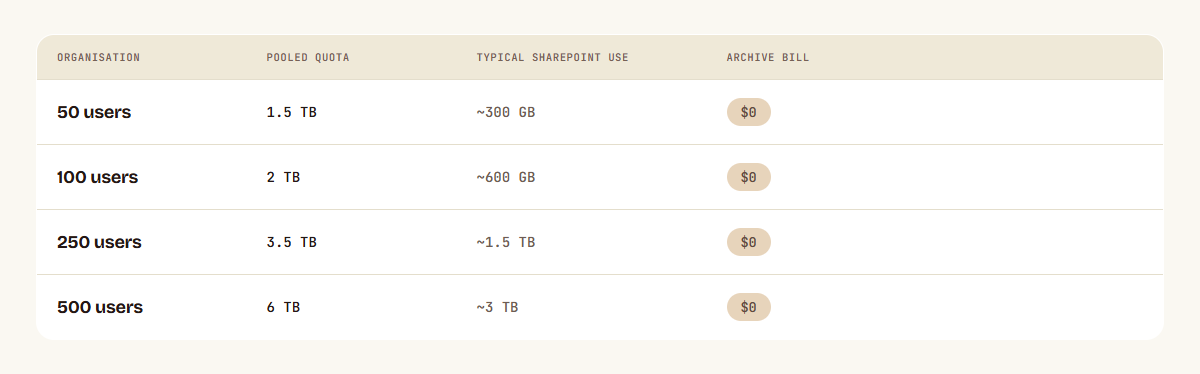The height and width of the screenshot is (374, 1200).
Task: Select the 6 TB quota value
Action: [x=283, y=307]
